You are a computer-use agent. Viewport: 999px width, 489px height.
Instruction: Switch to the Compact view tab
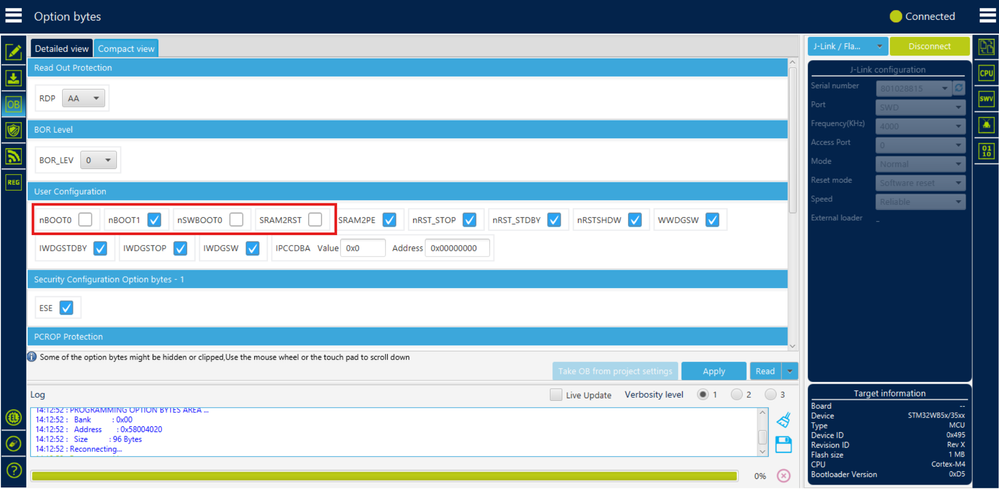click(x=126, y=48)
